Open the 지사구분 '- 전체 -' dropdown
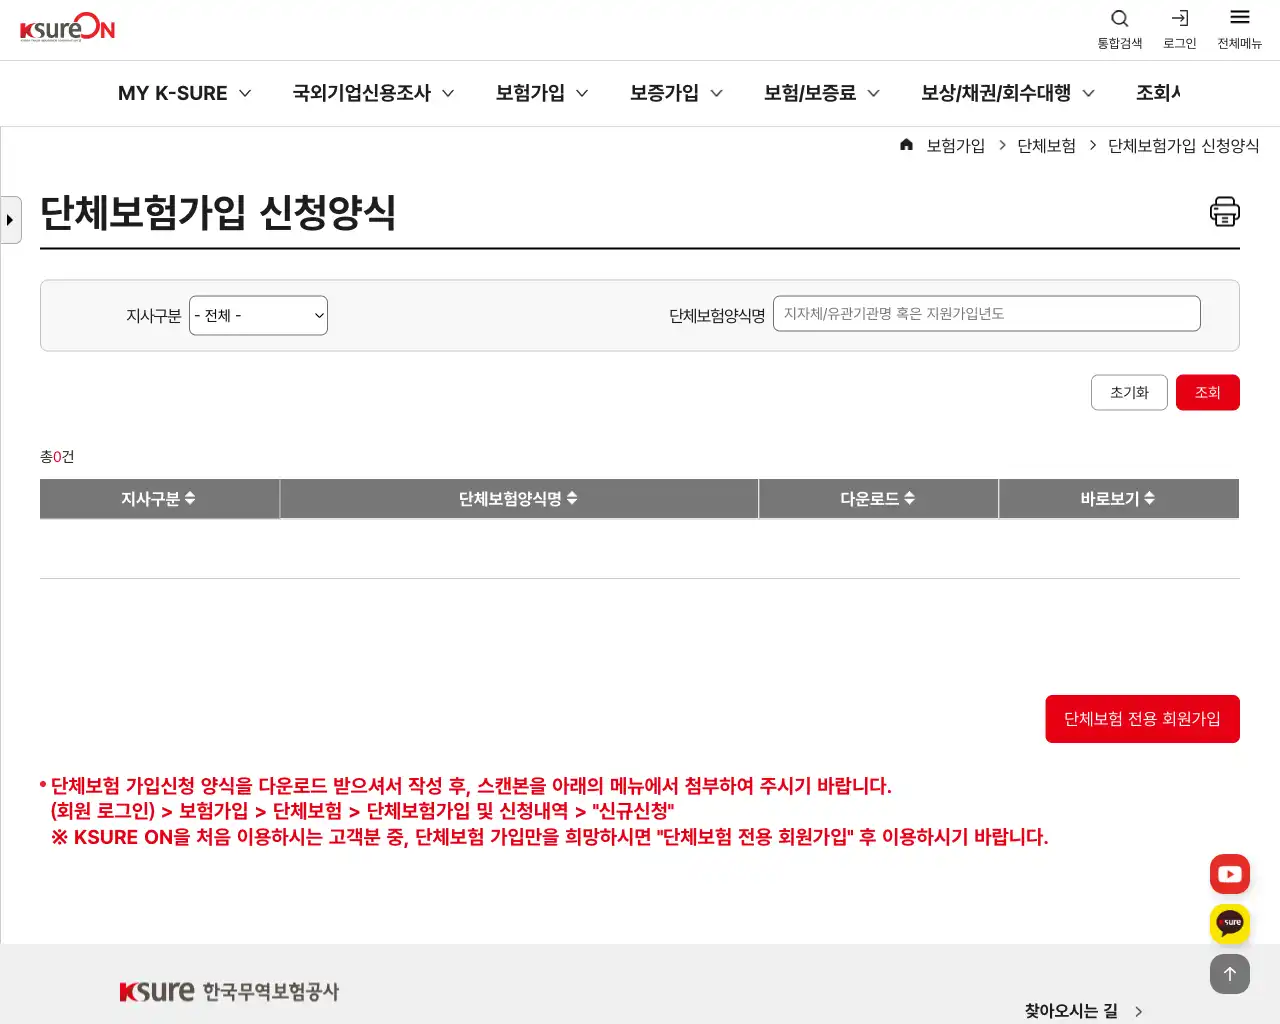Viewport: 1280px width, 1024px height. [x=258, y=315]
